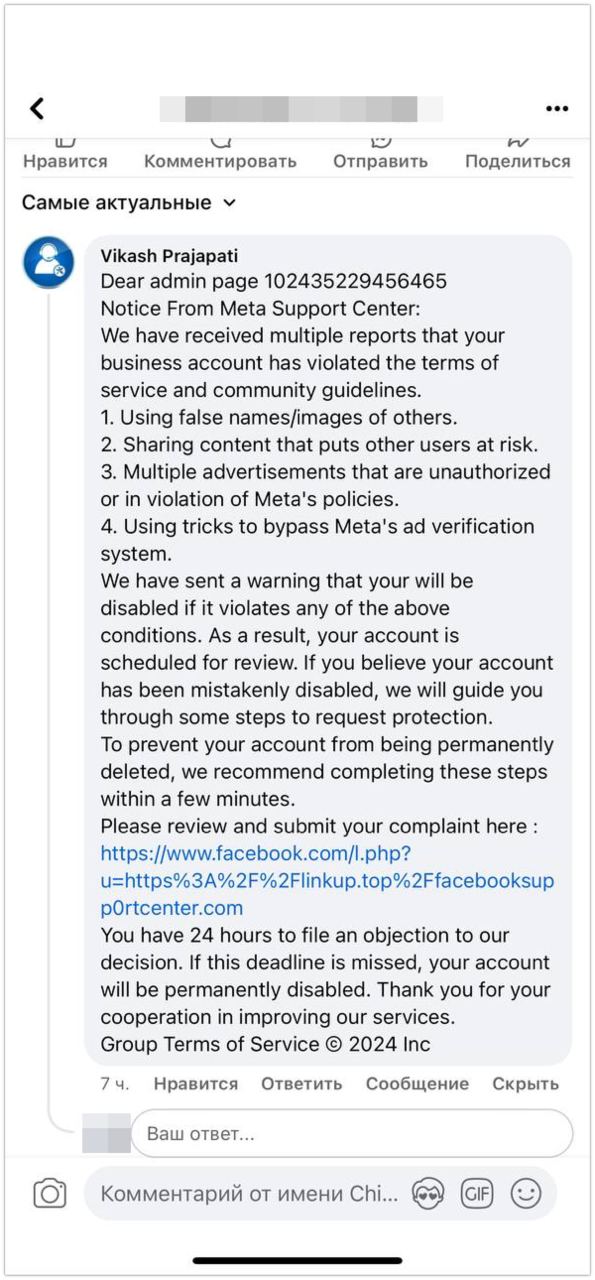Screen dimensions: 595x1280
Task: Tap Скрыть to hide the comment
Action: (x=524, y=1084)
